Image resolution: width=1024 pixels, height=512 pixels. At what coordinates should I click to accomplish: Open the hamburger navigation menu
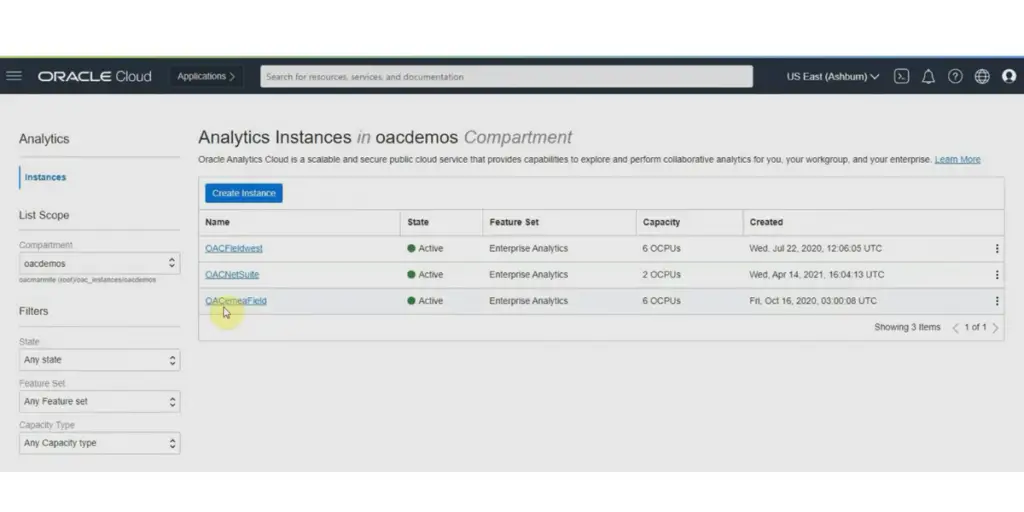tap(14, 76)
